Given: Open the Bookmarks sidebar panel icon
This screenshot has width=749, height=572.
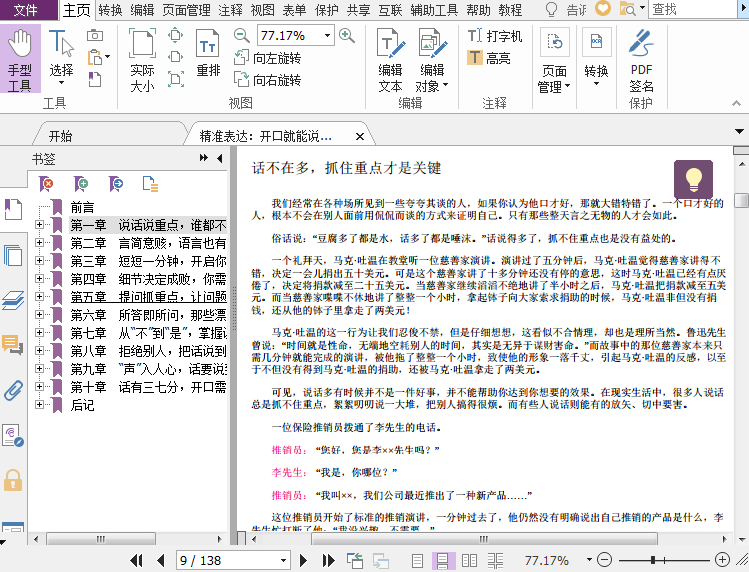Looking at the screenshot, I should 13,209.
